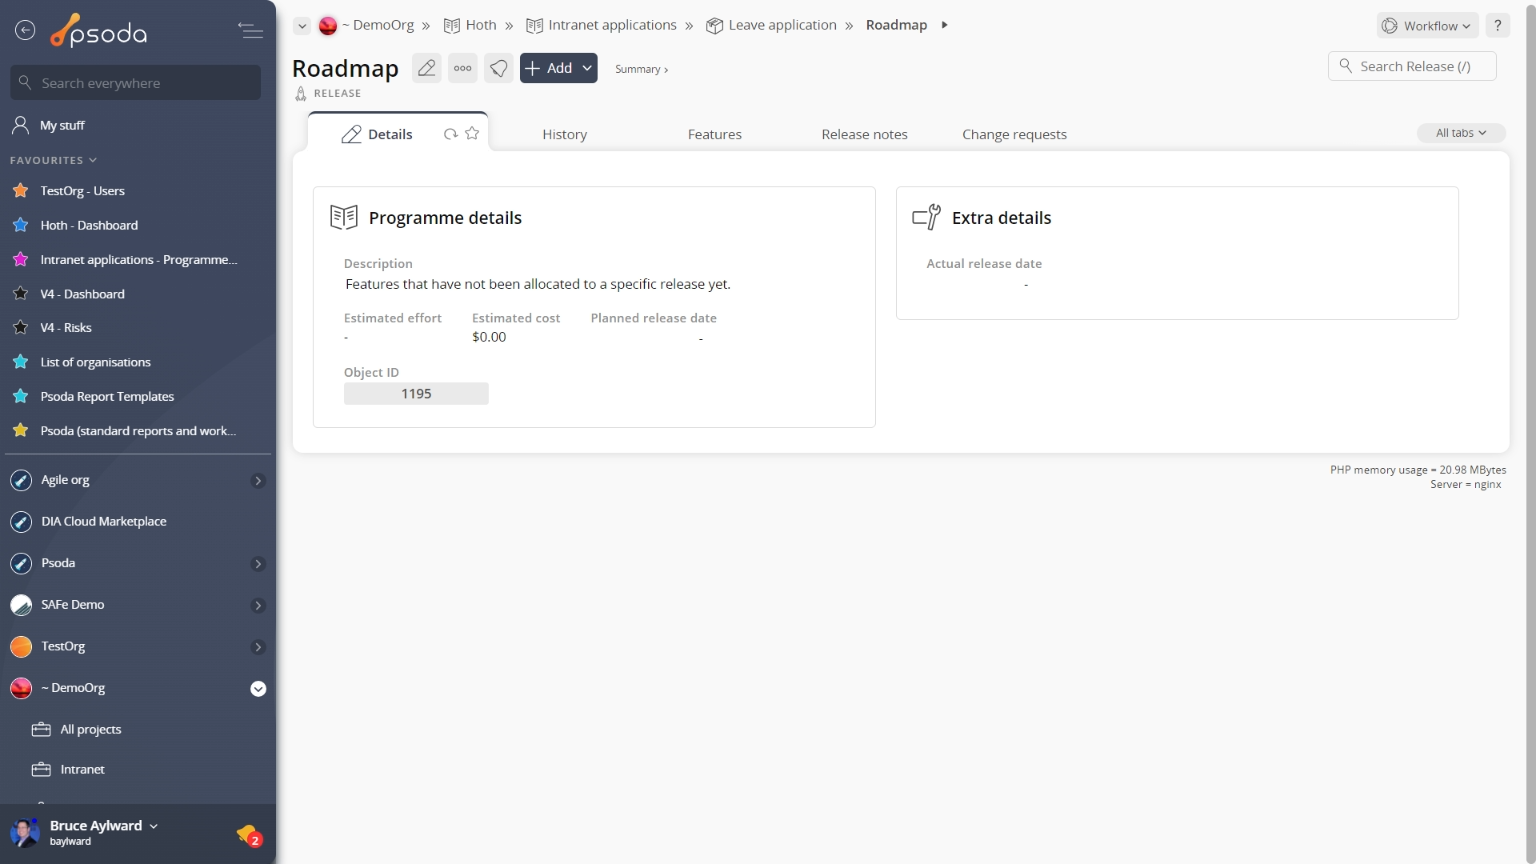Click the pencil edit icon beside Roadmap title
The width and height of the screenshot is (1536, 864).
[427, 68]
